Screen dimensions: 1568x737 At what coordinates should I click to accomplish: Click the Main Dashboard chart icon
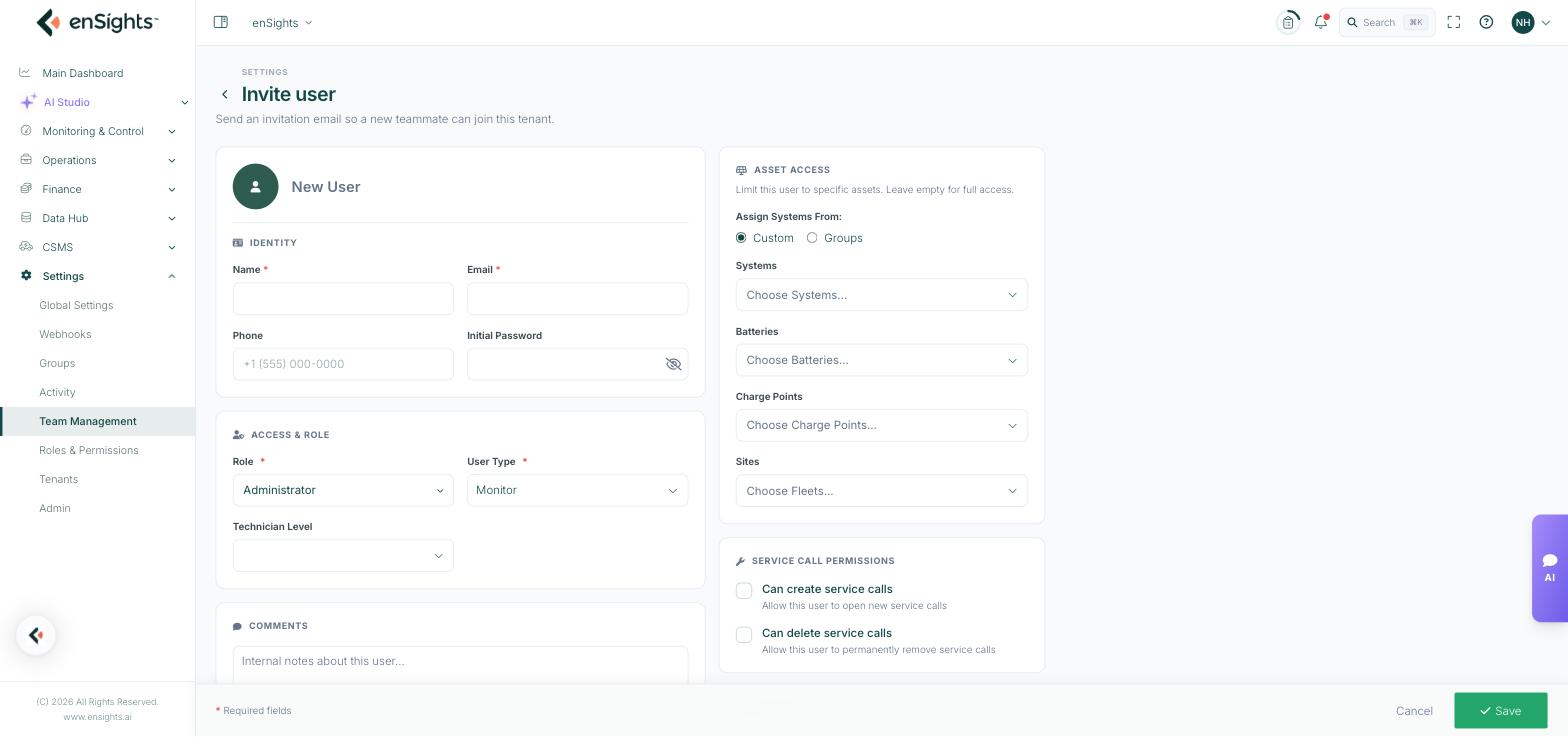[25, 73]
